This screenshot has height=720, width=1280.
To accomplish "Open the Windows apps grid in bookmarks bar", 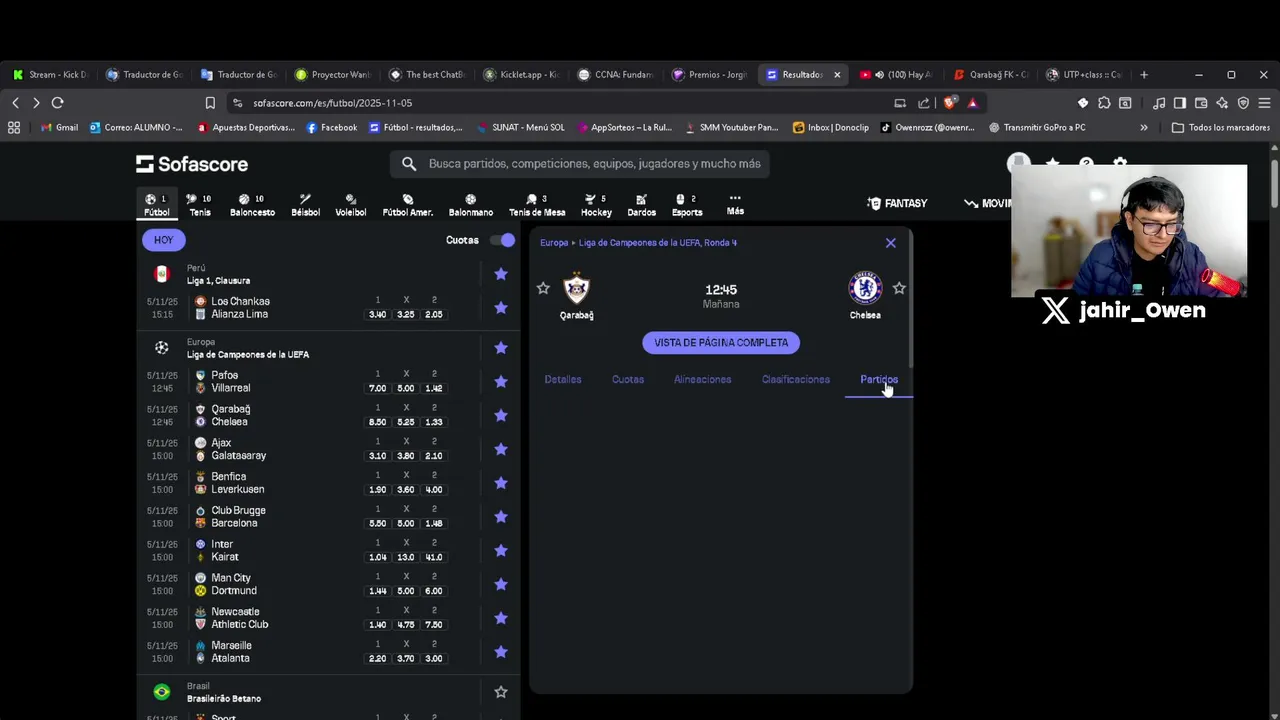I will click(14, 128).
